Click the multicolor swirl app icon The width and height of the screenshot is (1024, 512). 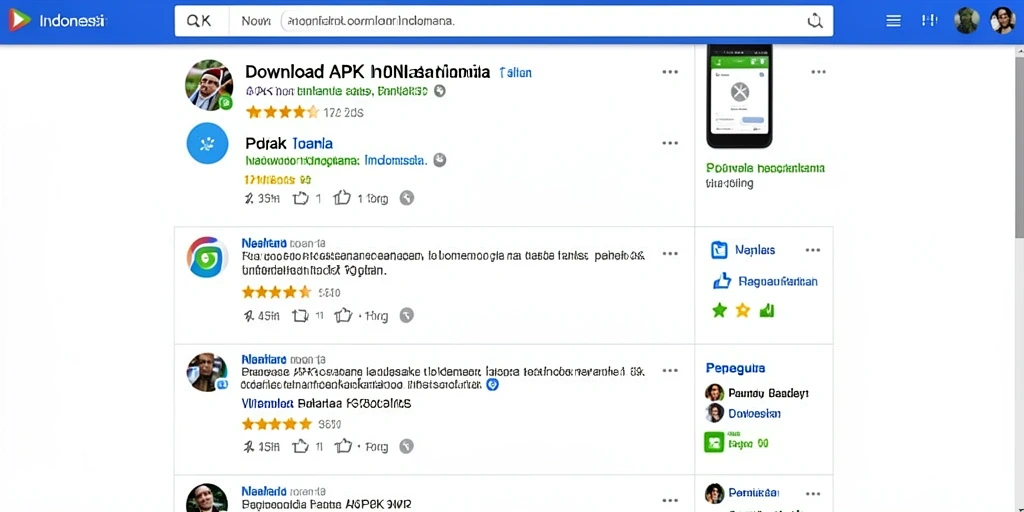[x=207, y=257]
